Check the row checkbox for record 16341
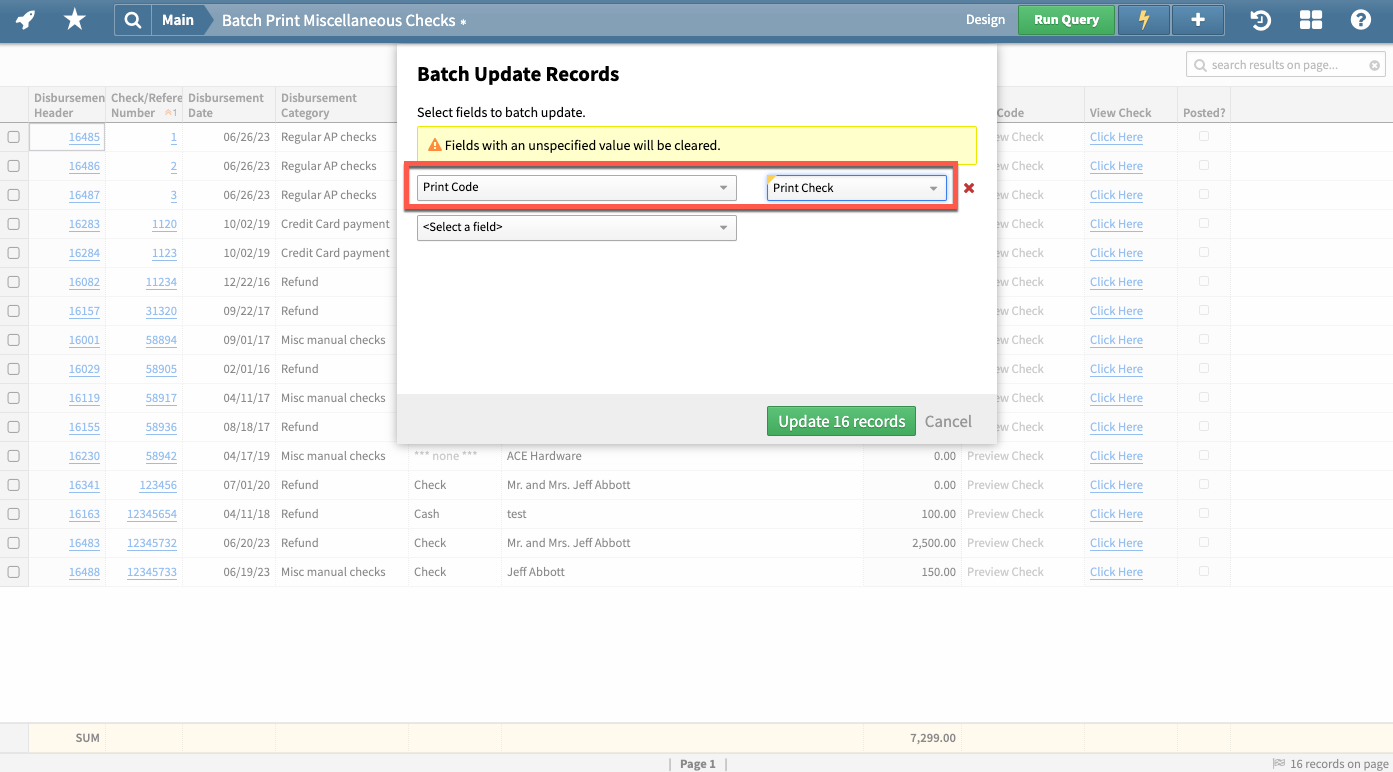 13,484
